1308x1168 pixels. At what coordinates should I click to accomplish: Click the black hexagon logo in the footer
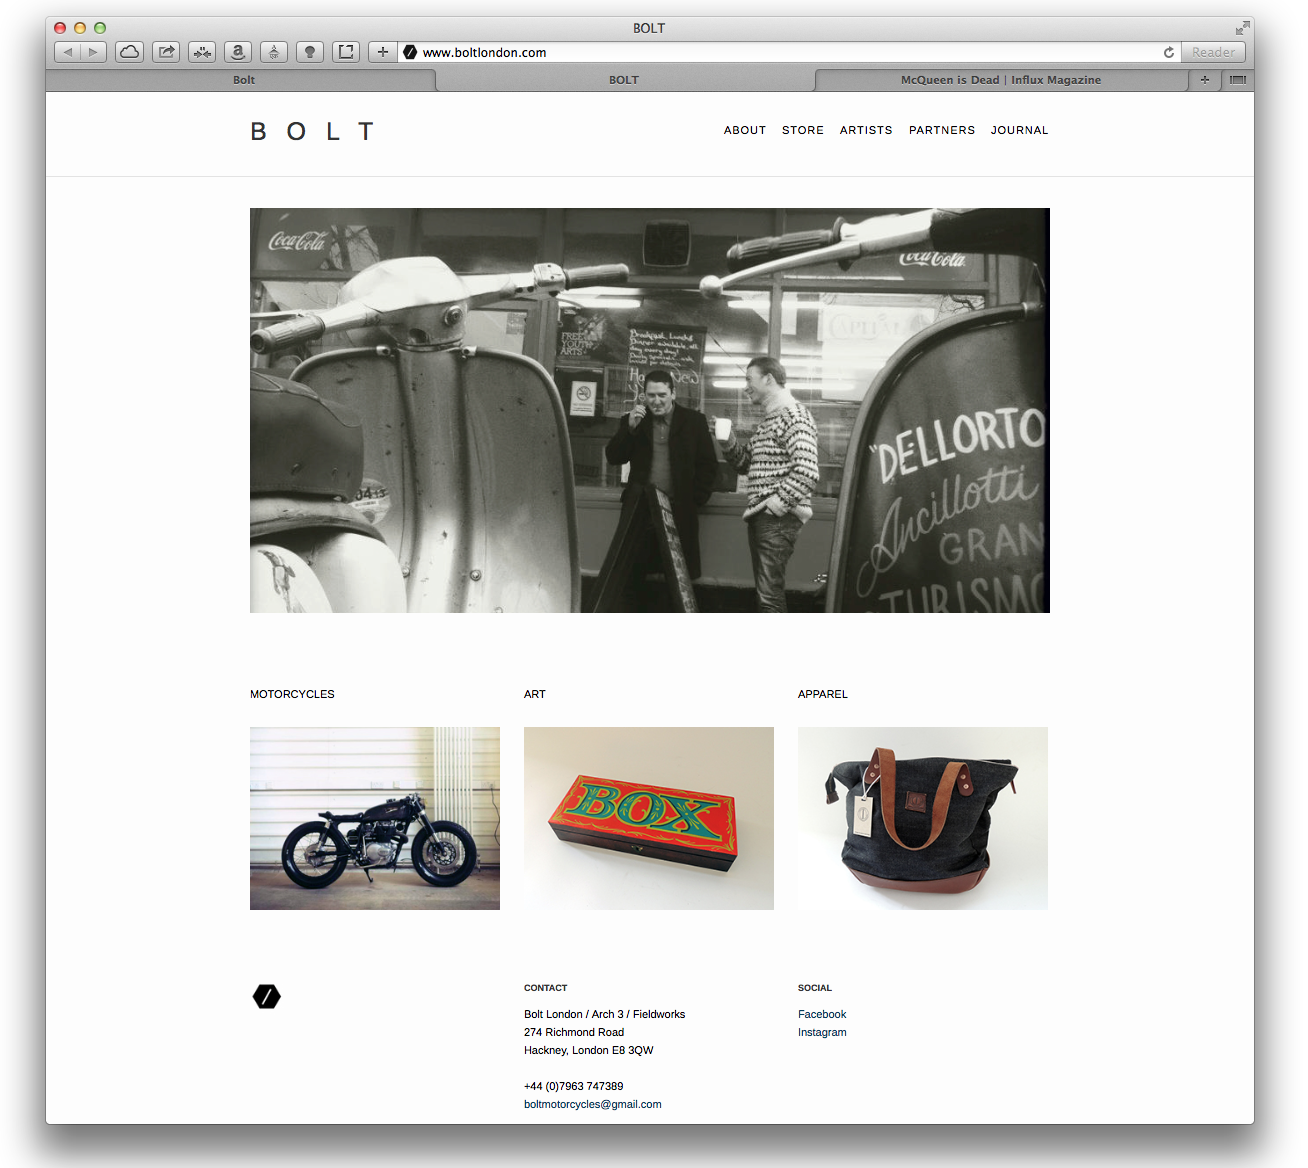pos(267,996)
